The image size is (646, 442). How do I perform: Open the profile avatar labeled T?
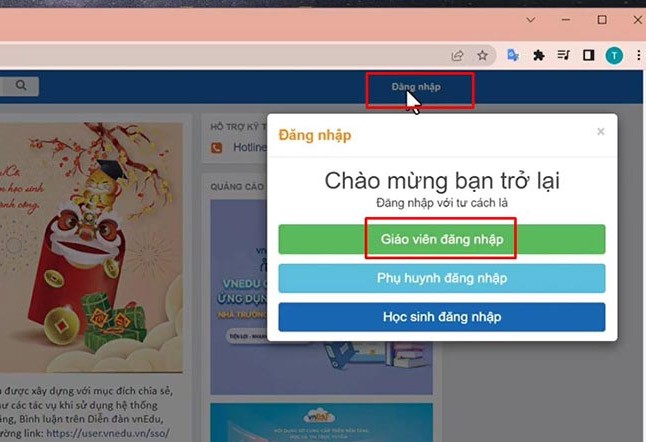614,56
